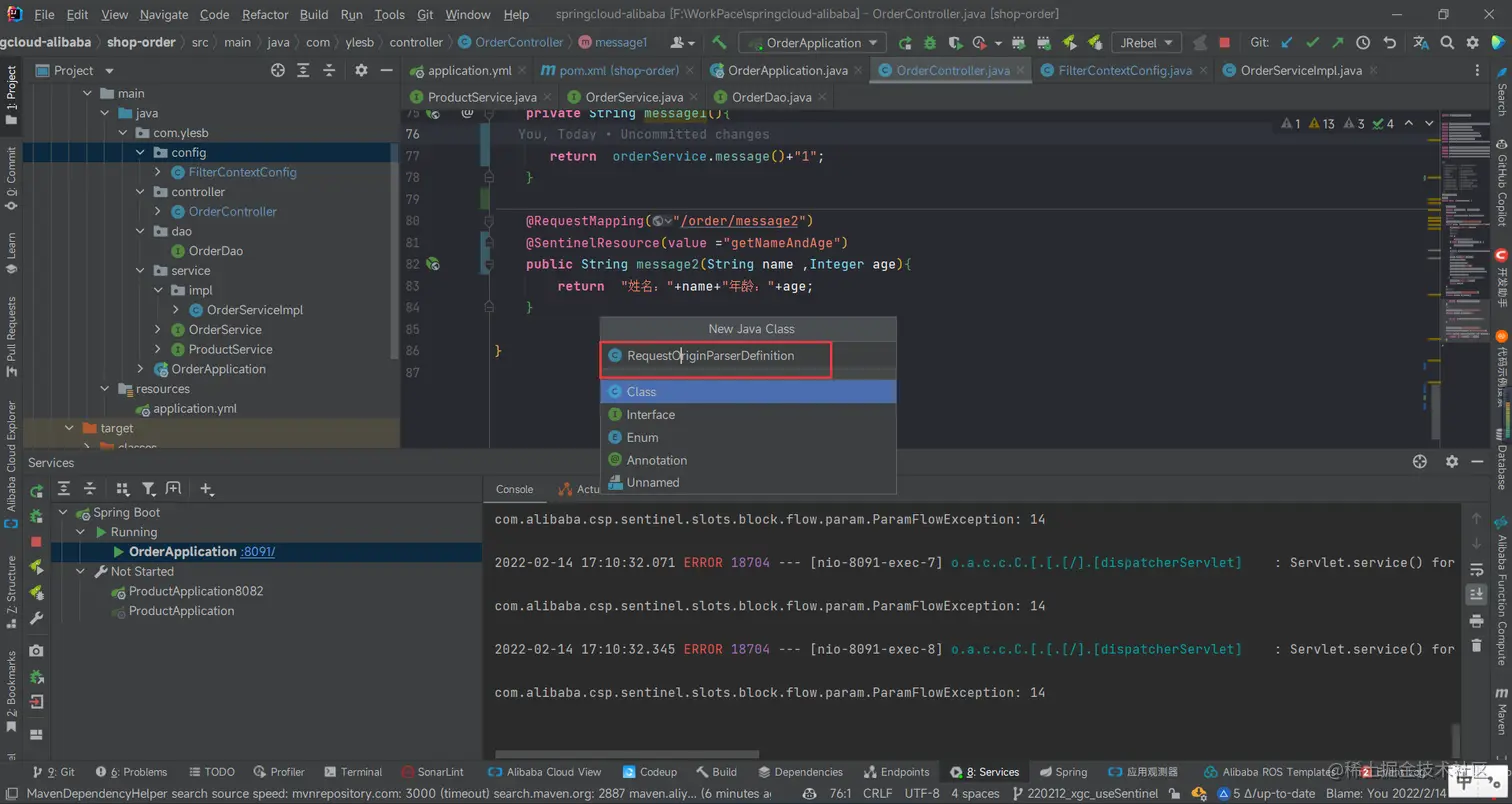Open Project panel options gear
This screenshot has height=804, width=1512.
click(x=361, y=70)
